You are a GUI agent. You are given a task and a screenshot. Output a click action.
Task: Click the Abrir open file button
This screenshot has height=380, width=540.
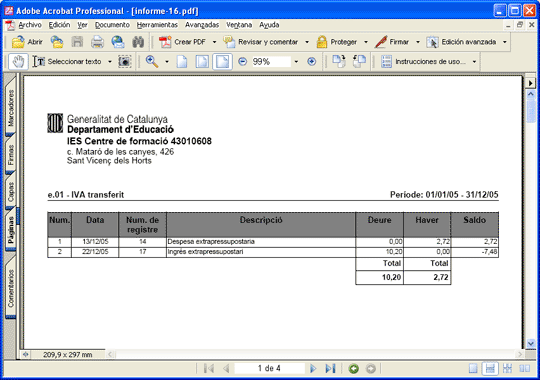[27, 42]
